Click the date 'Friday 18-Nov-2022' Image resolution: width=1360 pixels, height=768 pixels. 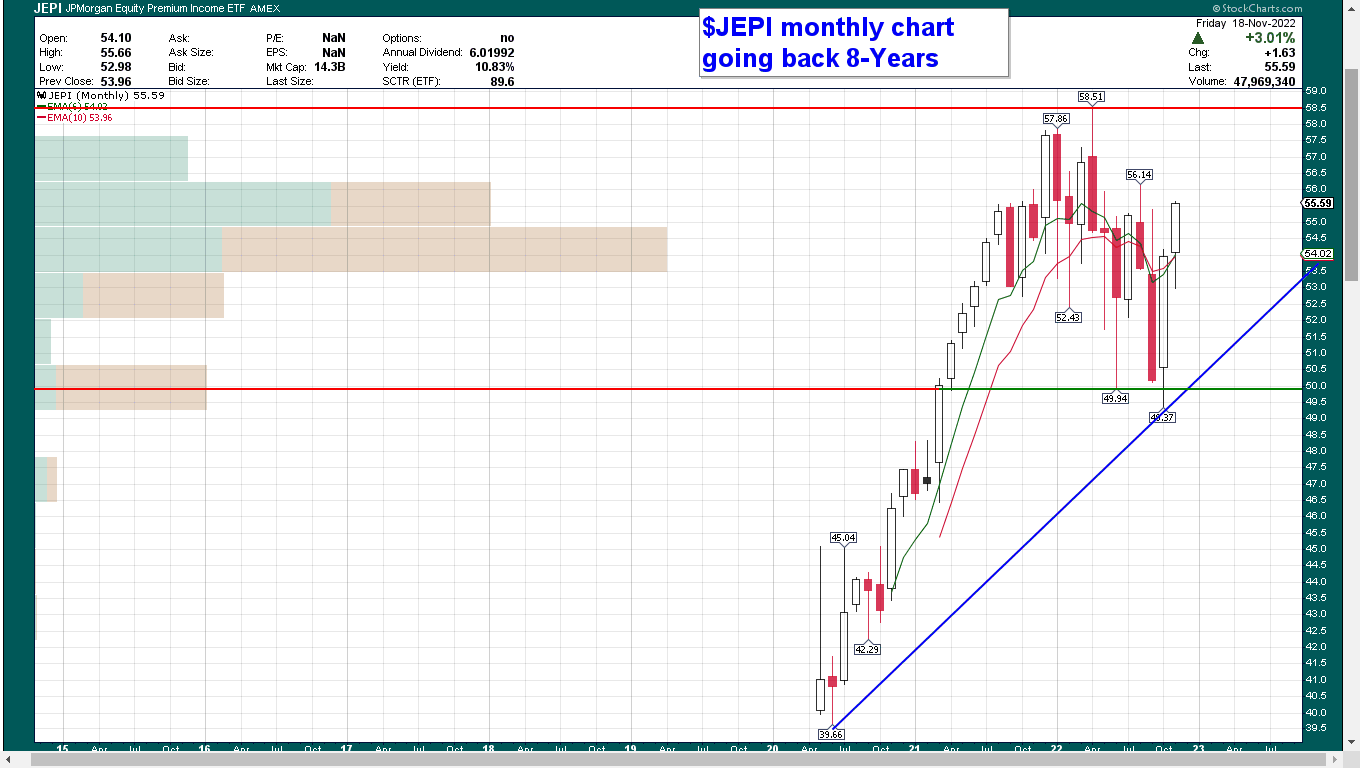tap(1245, 22)
